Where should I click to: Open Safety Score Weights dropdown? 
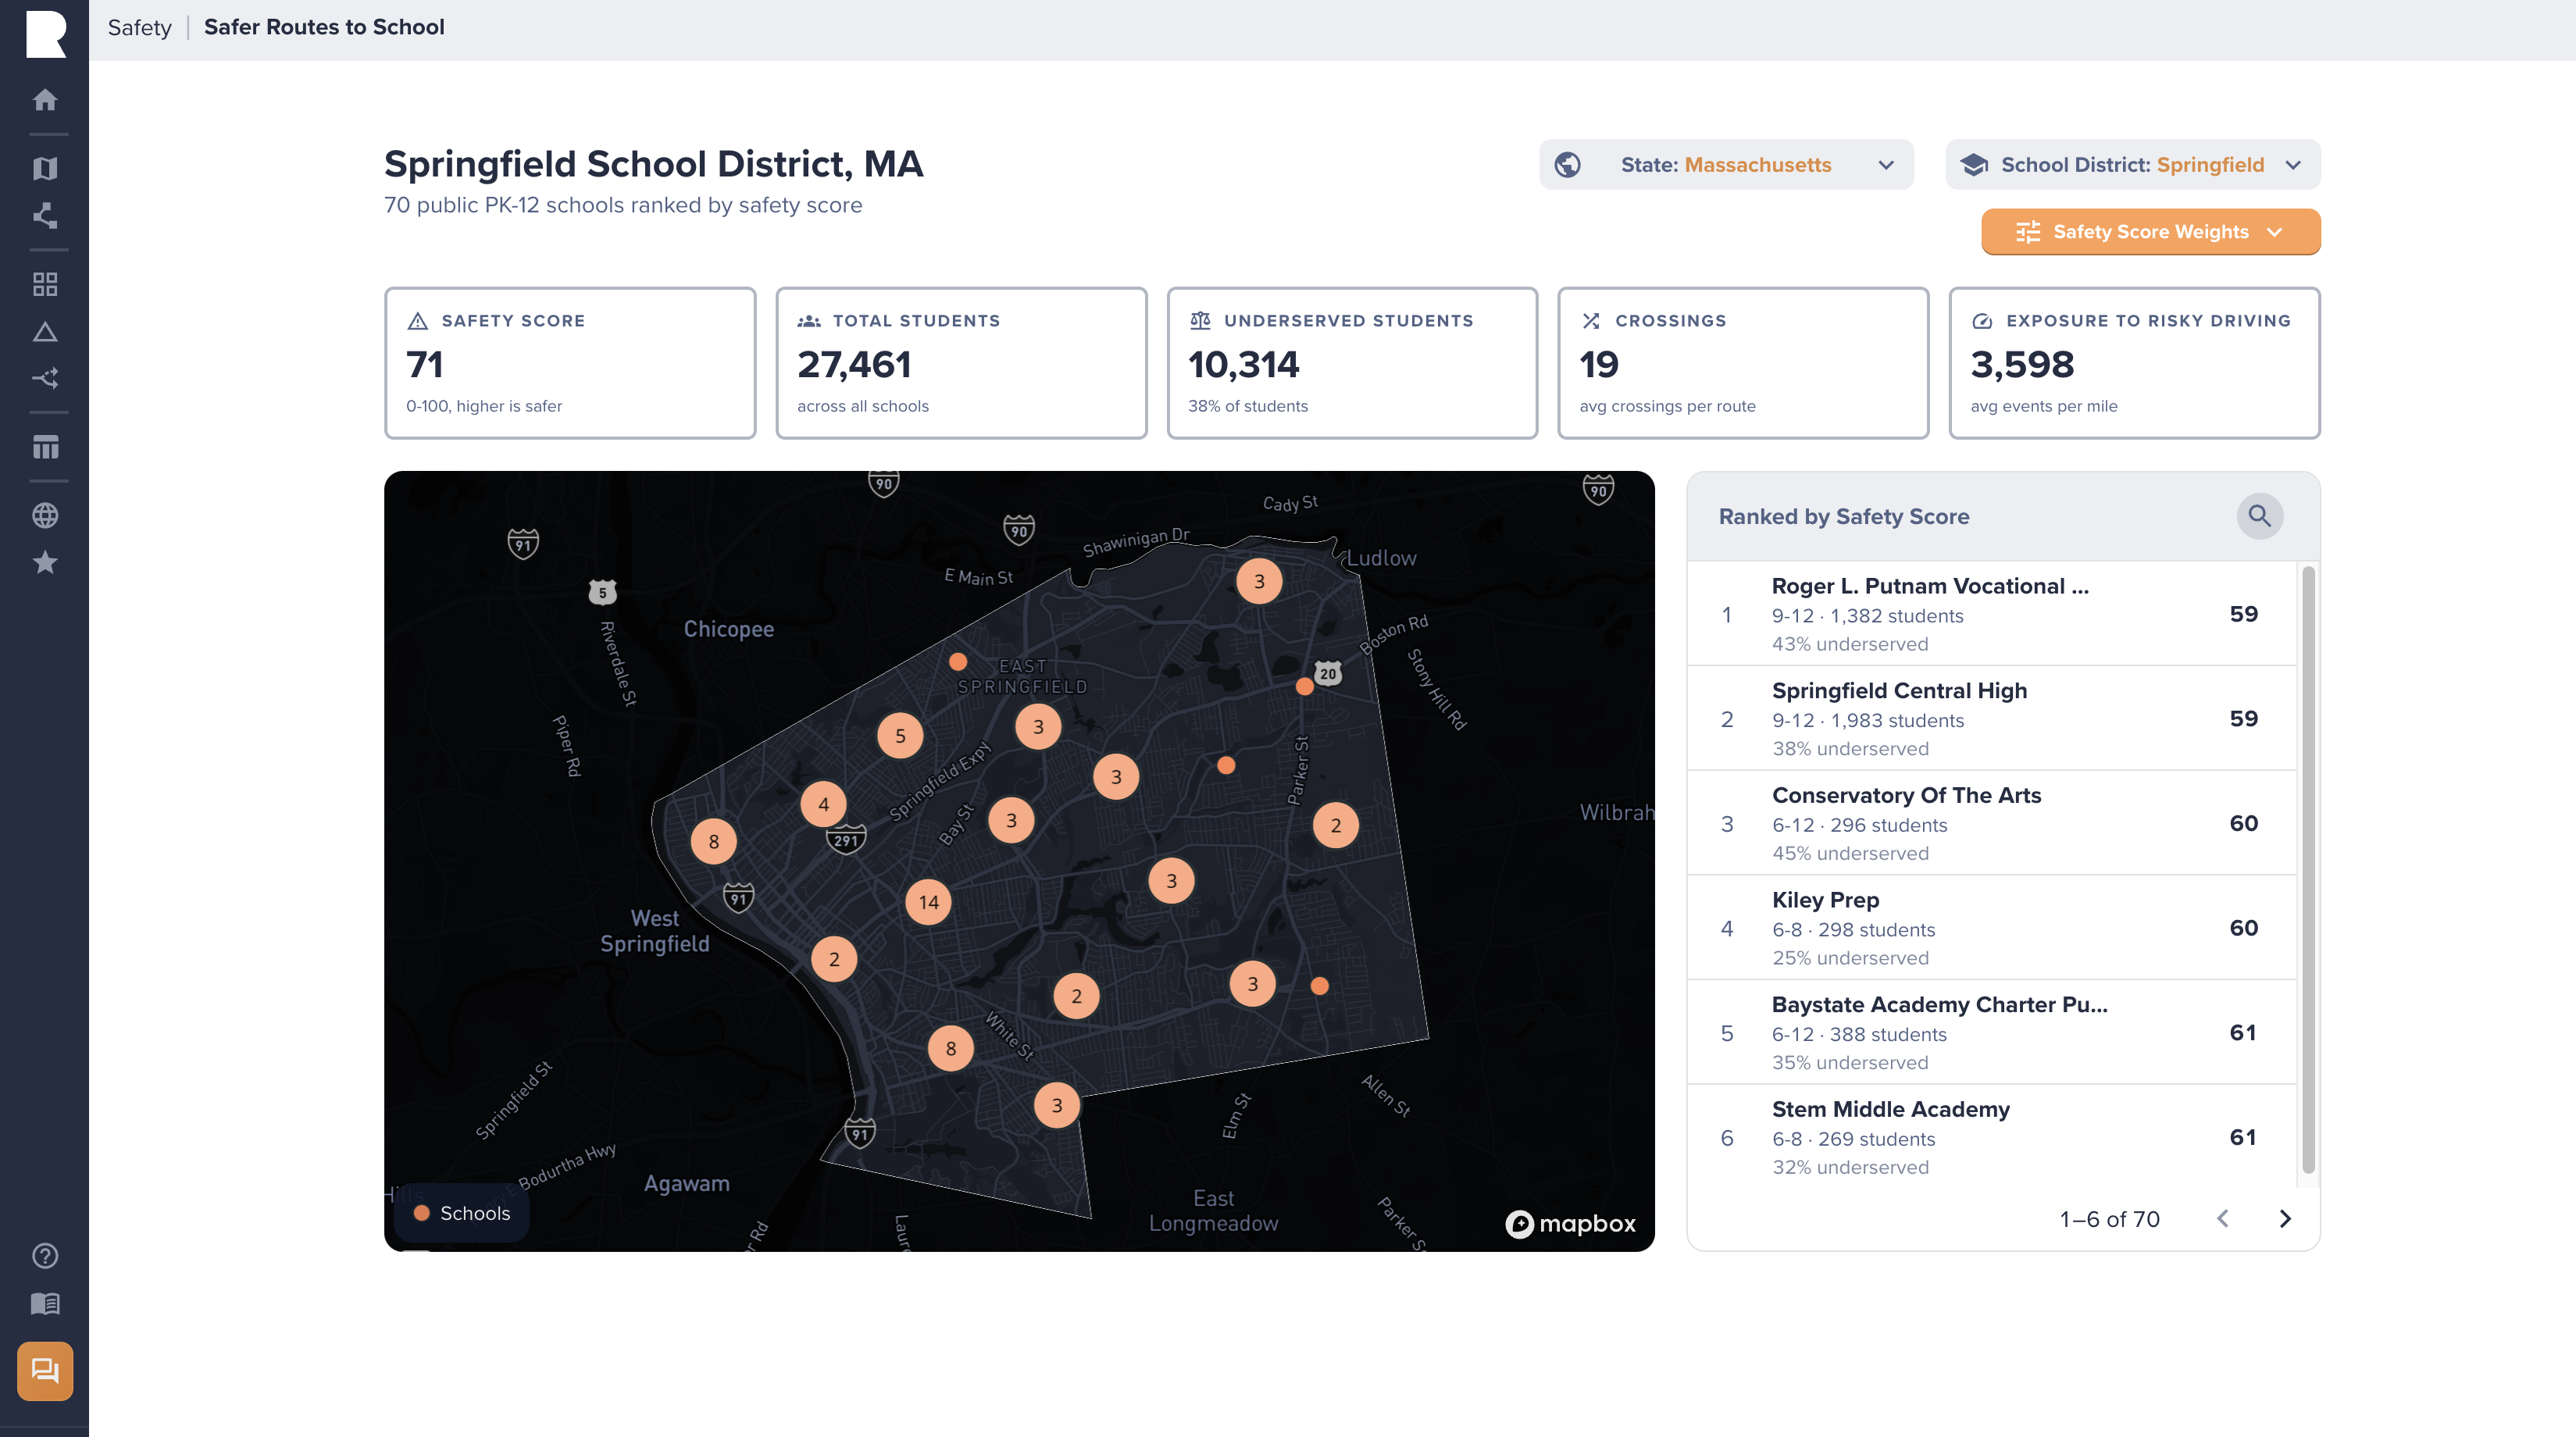point(2150,232)
